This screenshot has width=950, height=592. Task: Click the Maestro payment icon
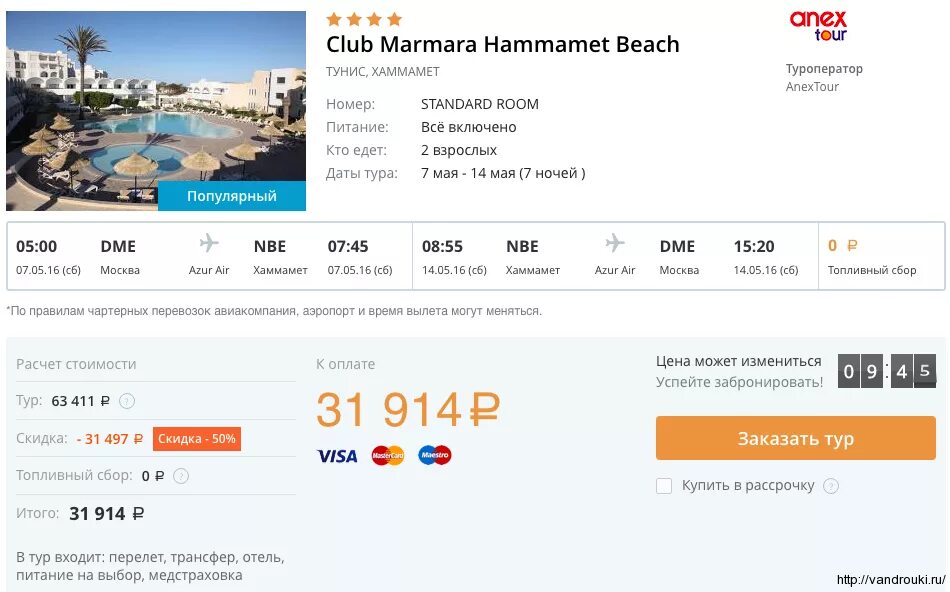point(435,456)
